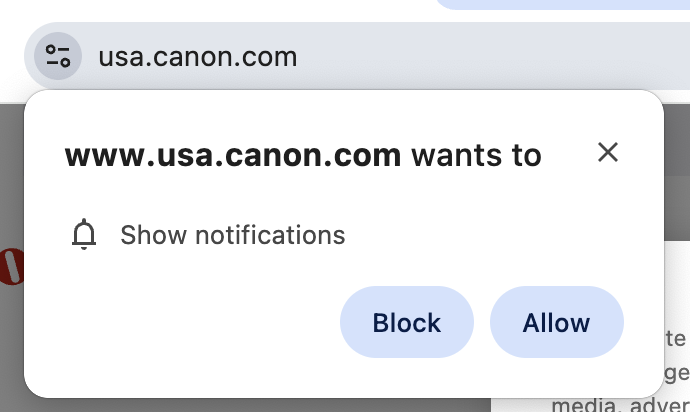Click the red circular icon behind the popup

pos(10,267)
